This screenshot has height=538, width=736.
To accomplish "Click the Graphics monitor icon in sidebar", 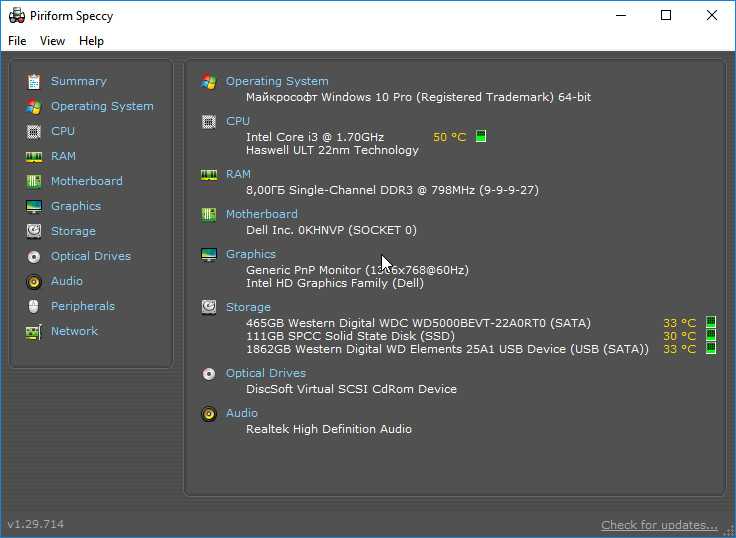I will click(34, 206).
